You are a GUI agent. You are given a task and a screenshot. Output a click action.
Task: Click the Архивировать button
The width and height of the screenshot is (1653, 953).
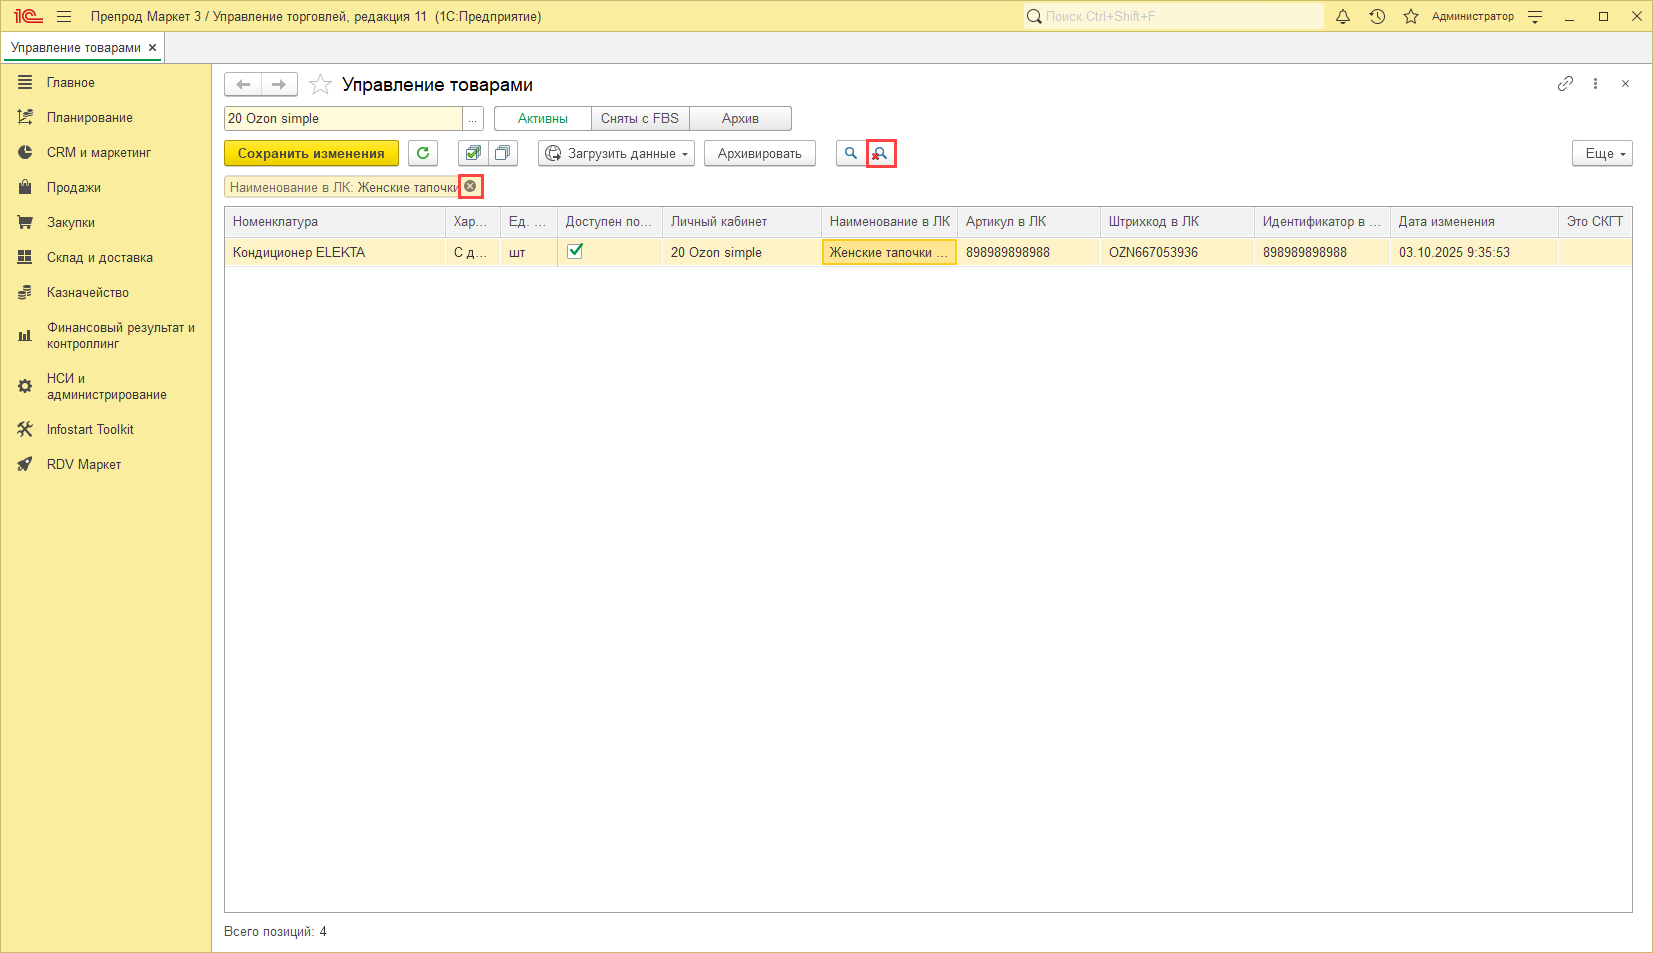coord(759,153)
